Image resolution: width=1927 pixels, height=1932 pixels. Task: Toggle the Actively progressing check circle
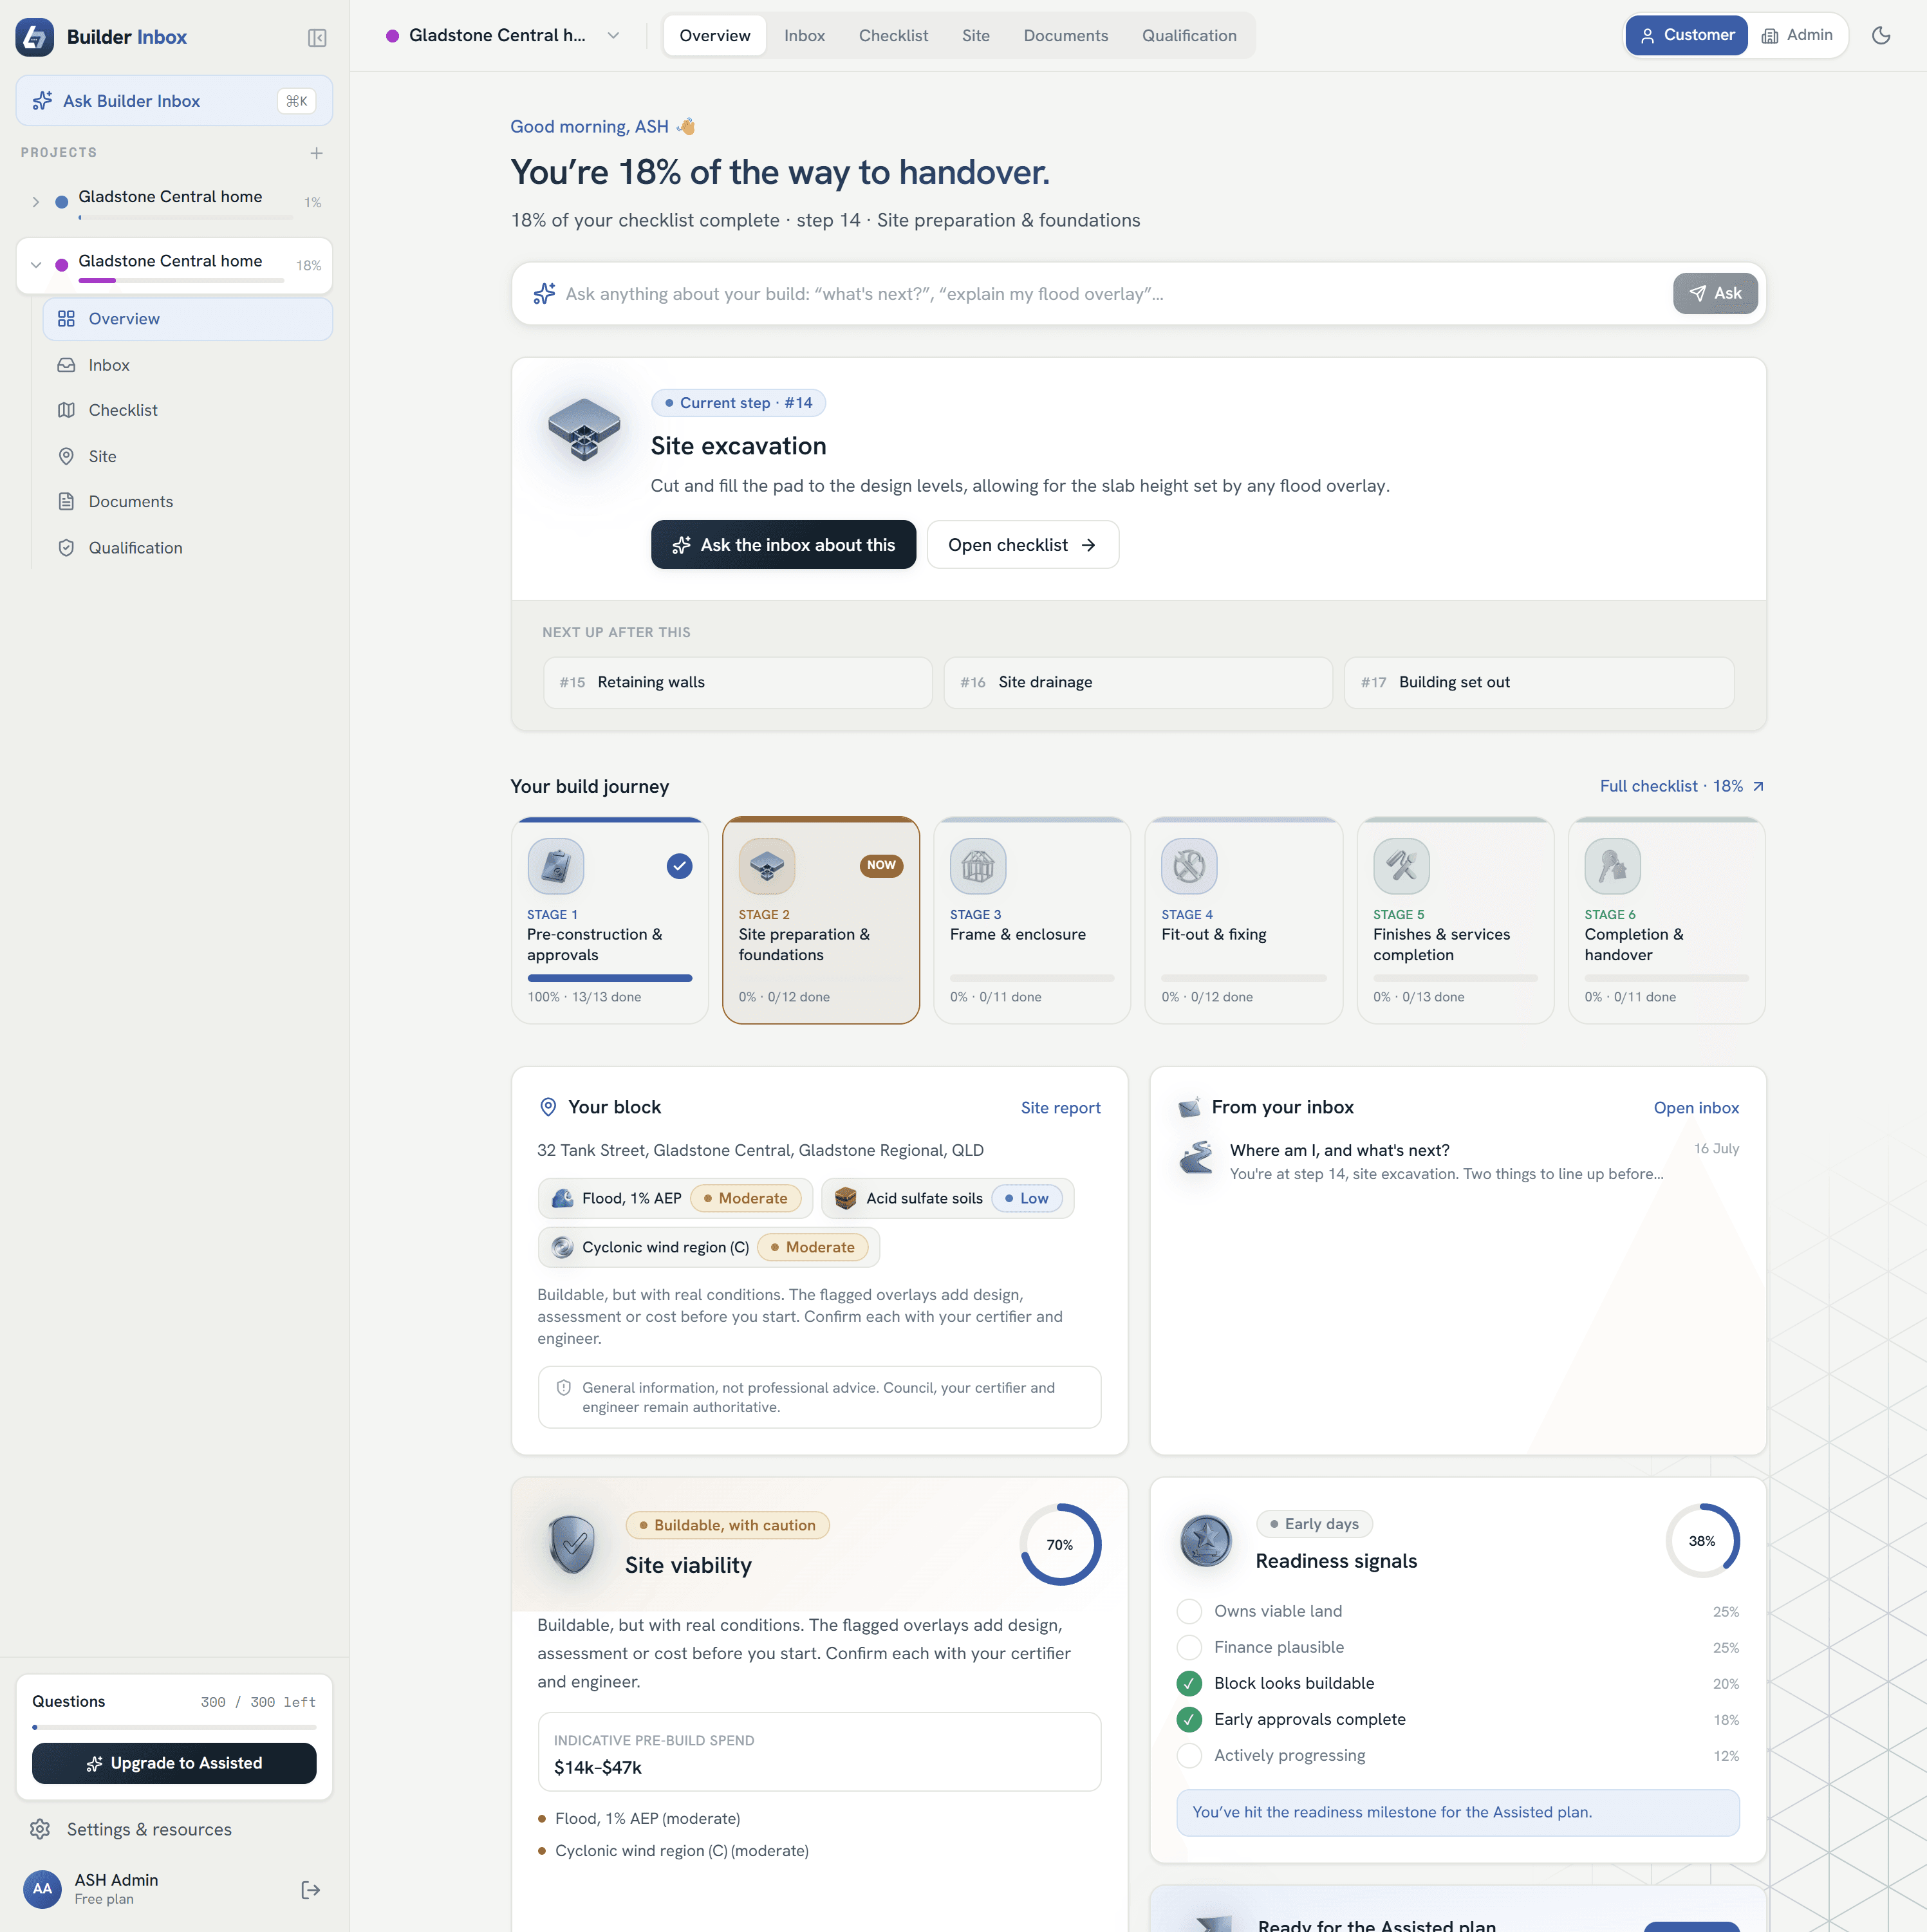pos(1189,1755)
